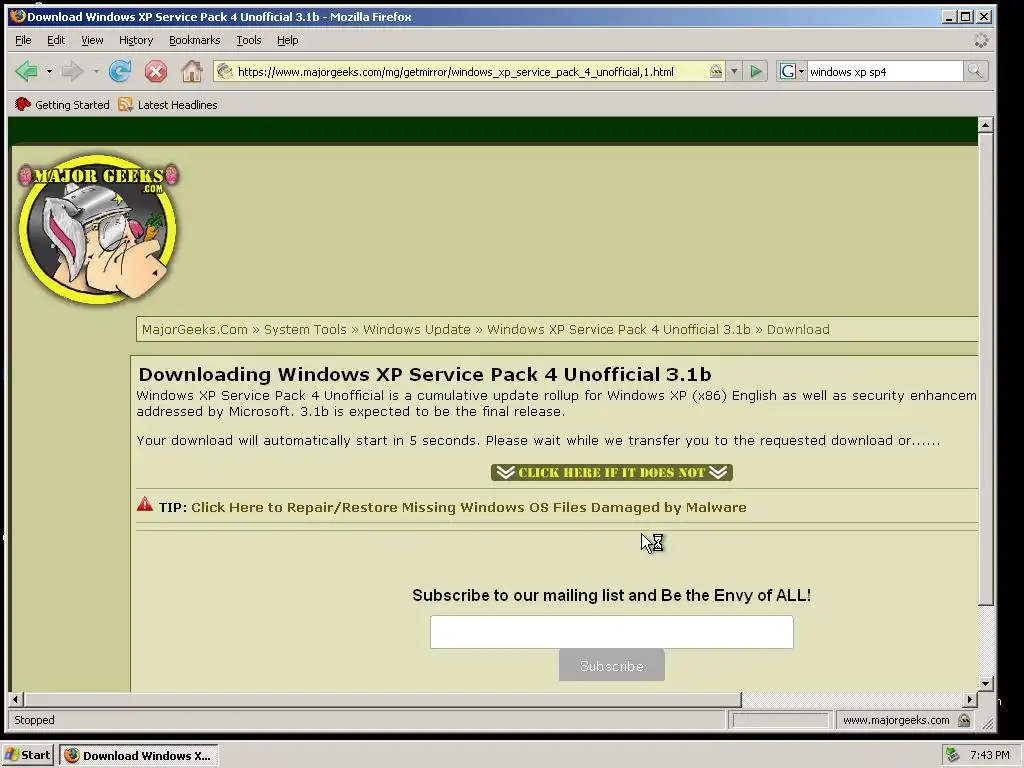Screen dimensions: 1024x768
Task: Open the Back history dropdown arrow
Action: point(49,71)
